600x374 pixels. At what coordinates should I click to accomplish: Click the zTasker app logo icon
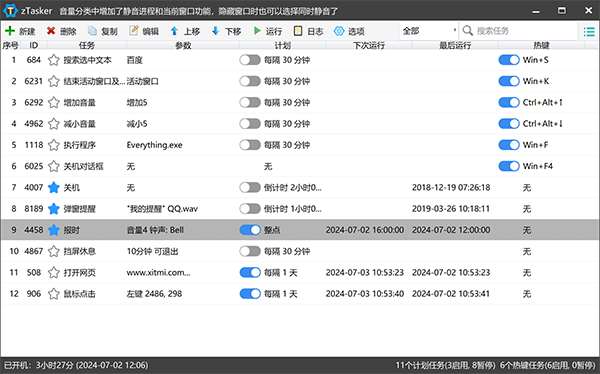10,10
